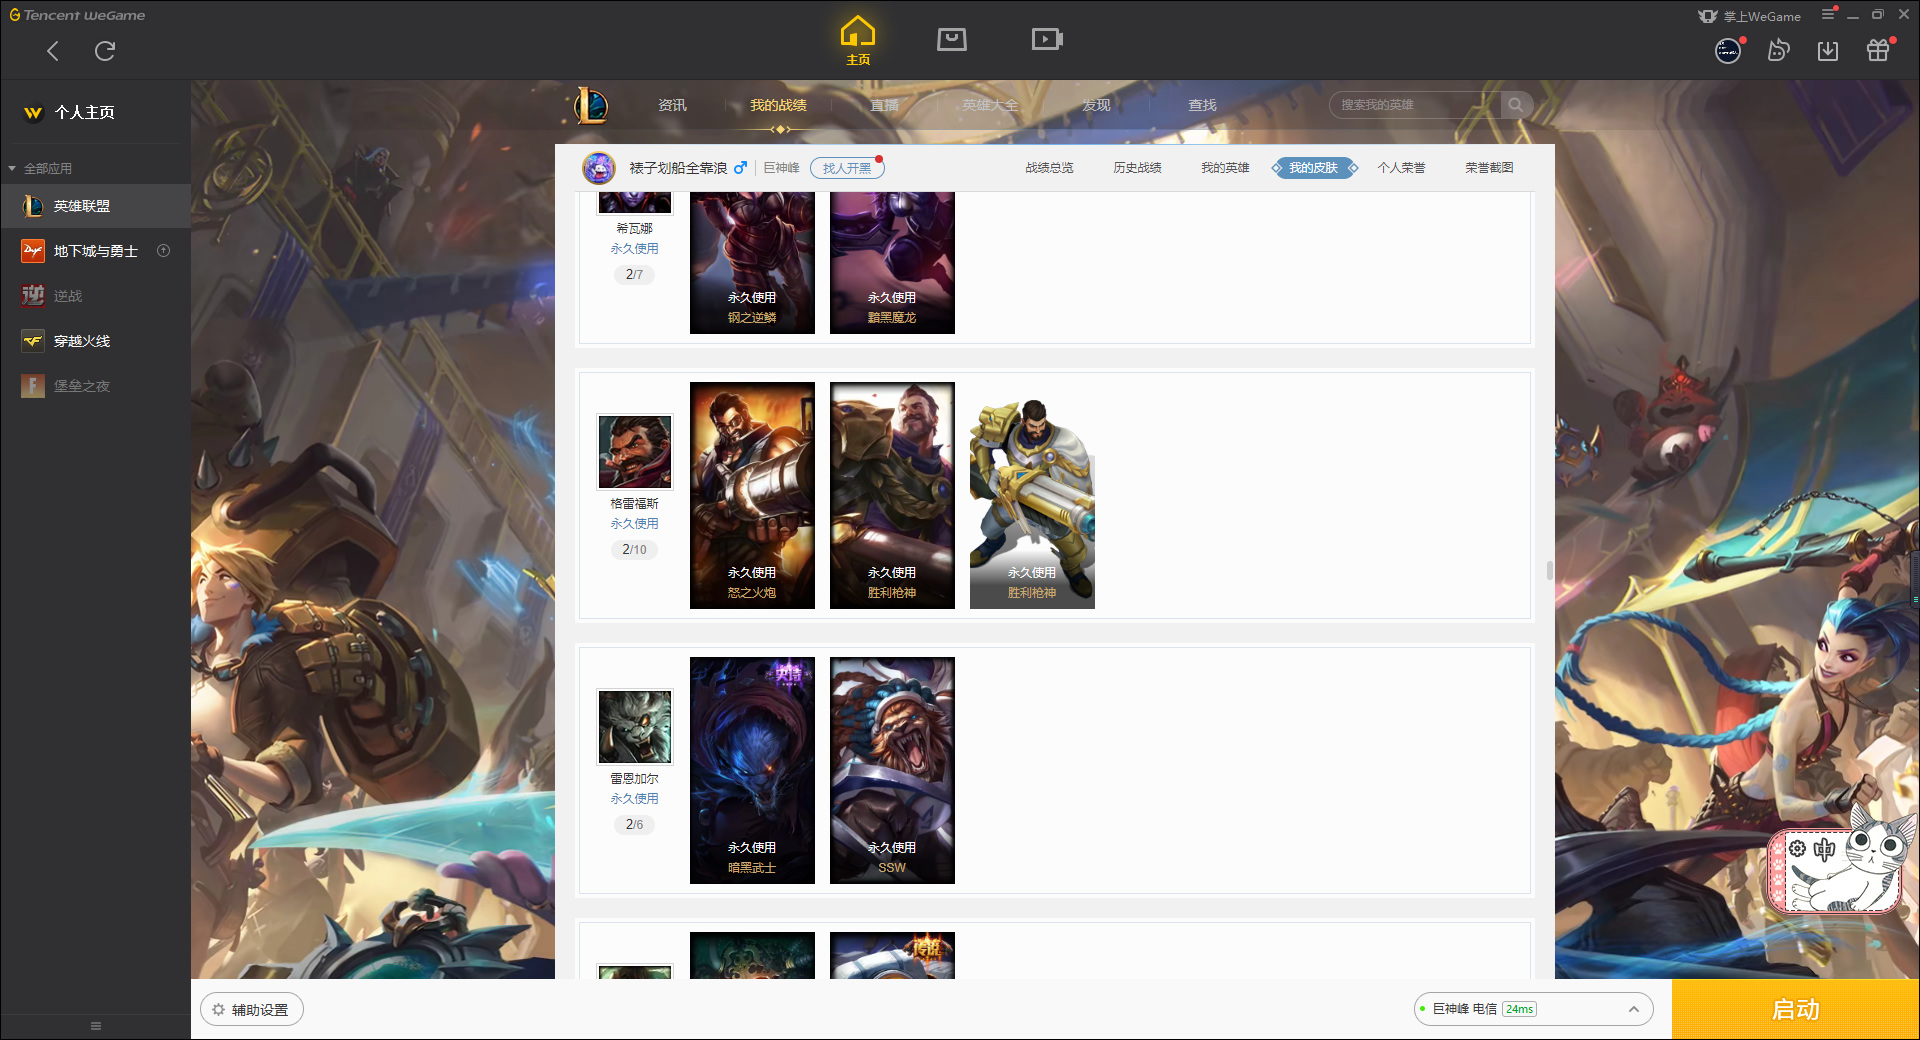Select 英雄联盟 in the sidebar
1920x1040 pixels.
click(95, 206)
